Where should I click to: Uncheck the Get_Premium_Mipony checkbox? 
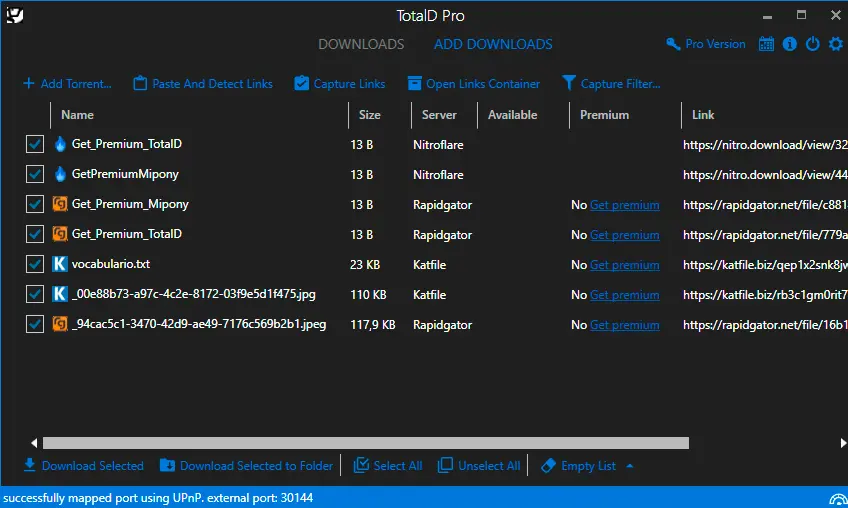[x=35, y=204]
